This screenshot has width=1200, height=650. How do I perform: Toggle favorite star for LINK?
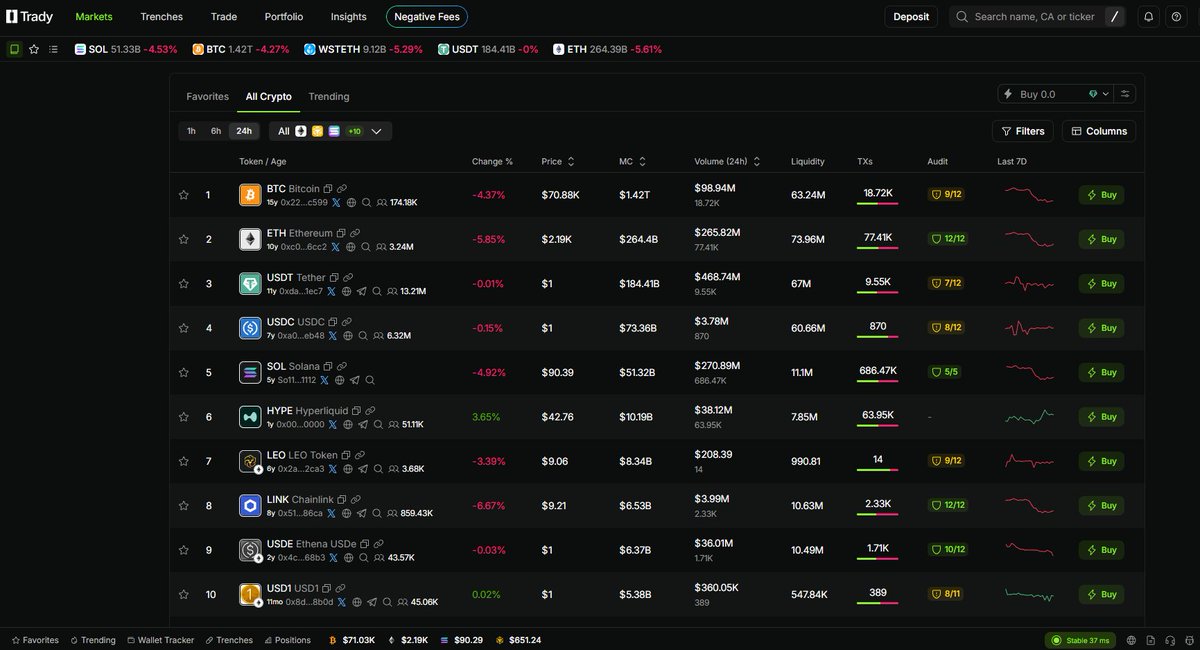pos(184,505)
